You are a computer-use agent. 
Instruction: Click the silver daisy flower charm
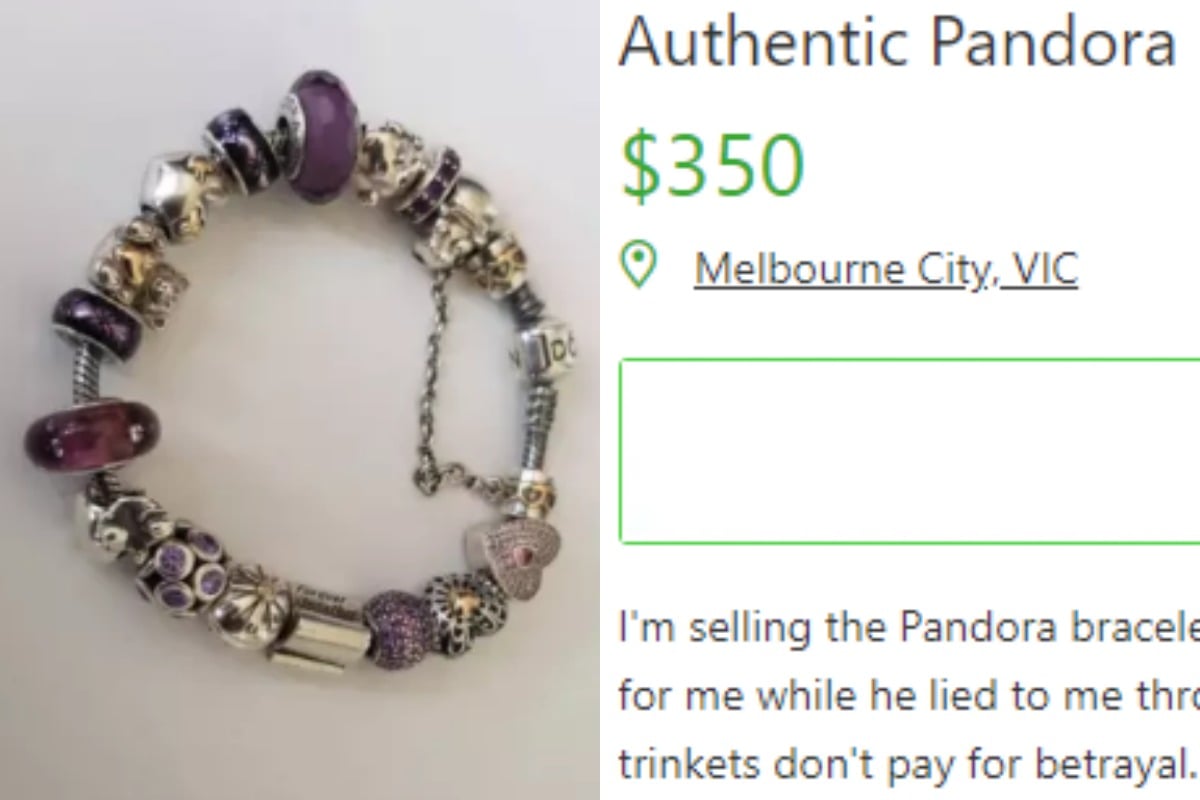(246, 600)
